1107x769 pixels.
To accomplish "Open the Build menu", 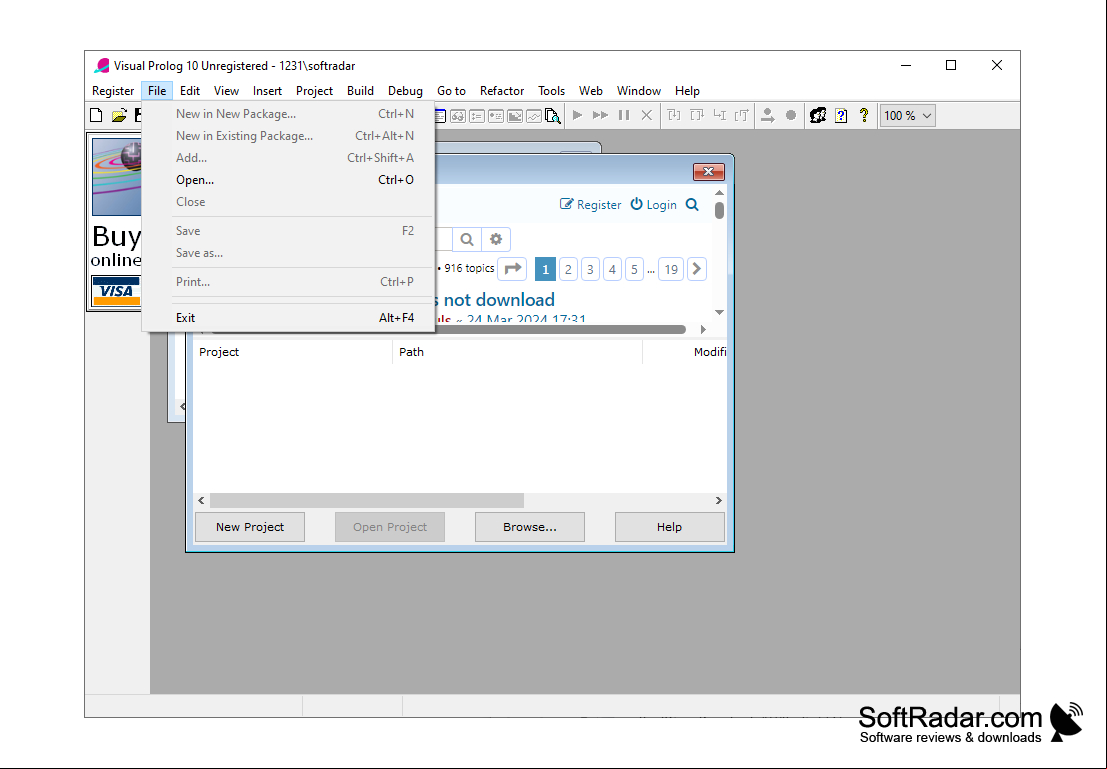I will tap(360, 90).
